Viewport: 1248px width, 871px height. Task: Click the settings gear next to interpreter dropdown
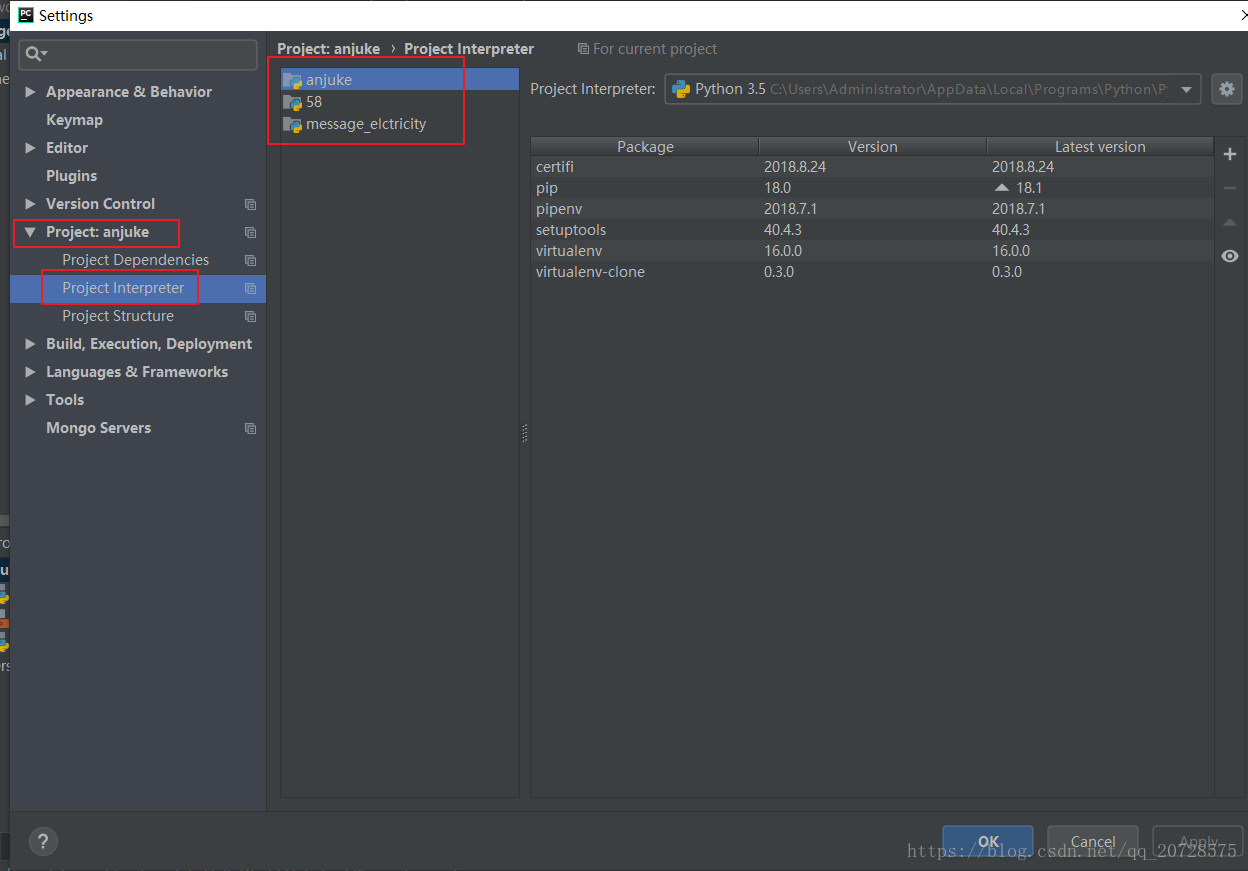tap(1227, 89)
